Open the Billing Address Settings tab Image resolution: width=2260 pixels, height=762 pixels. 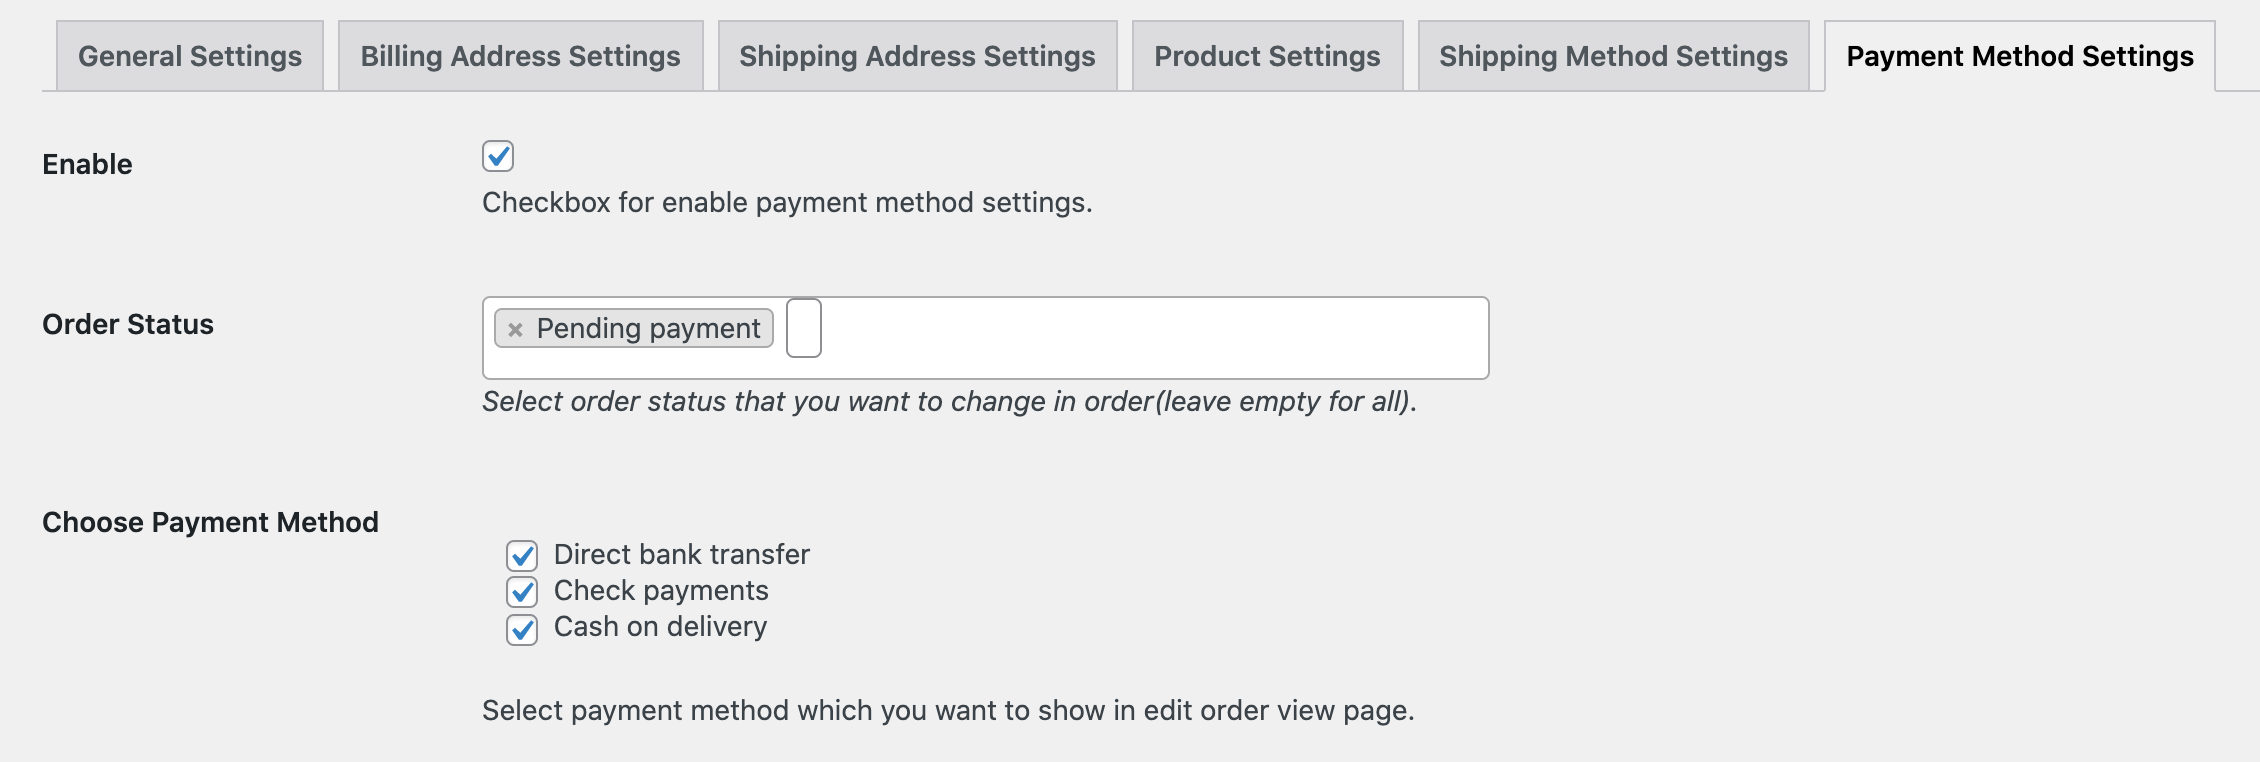point(519,56)
